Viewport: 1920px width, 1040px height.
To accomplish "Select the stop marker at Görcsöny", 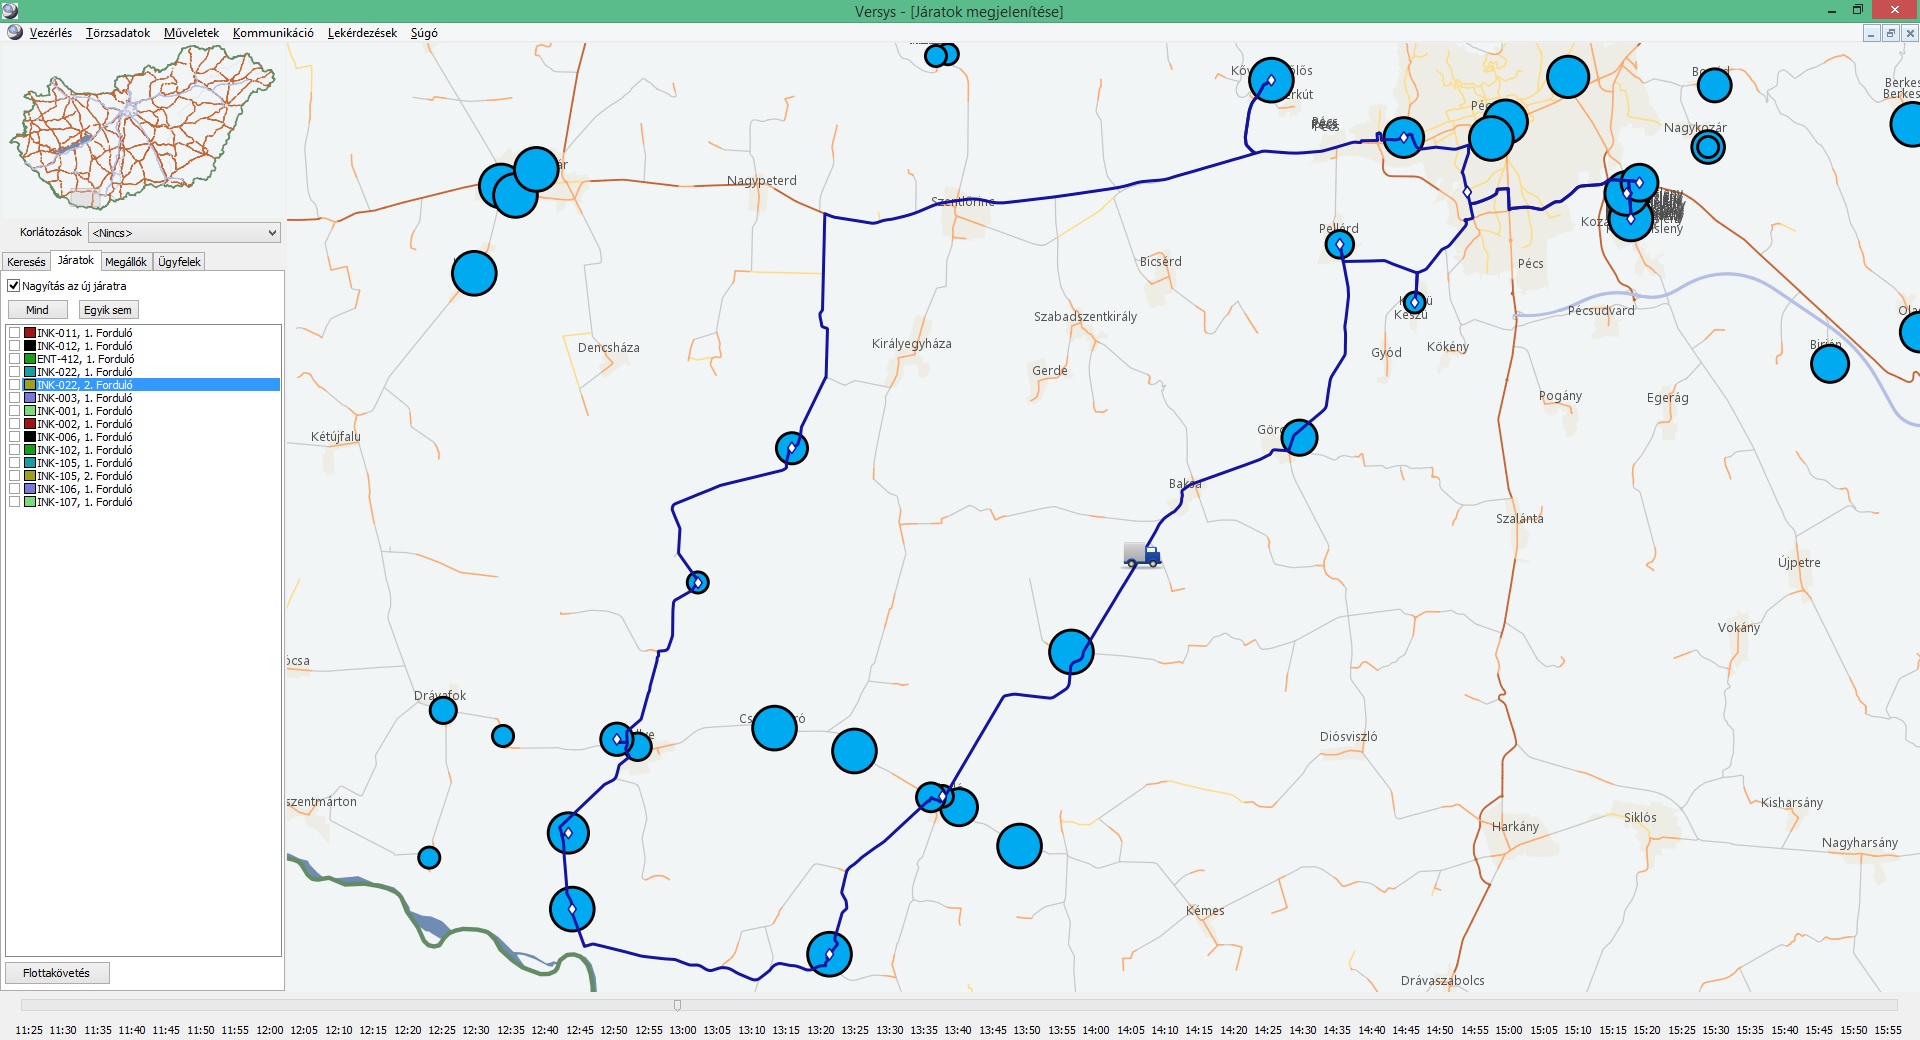I will click(x=1299, y=437).
